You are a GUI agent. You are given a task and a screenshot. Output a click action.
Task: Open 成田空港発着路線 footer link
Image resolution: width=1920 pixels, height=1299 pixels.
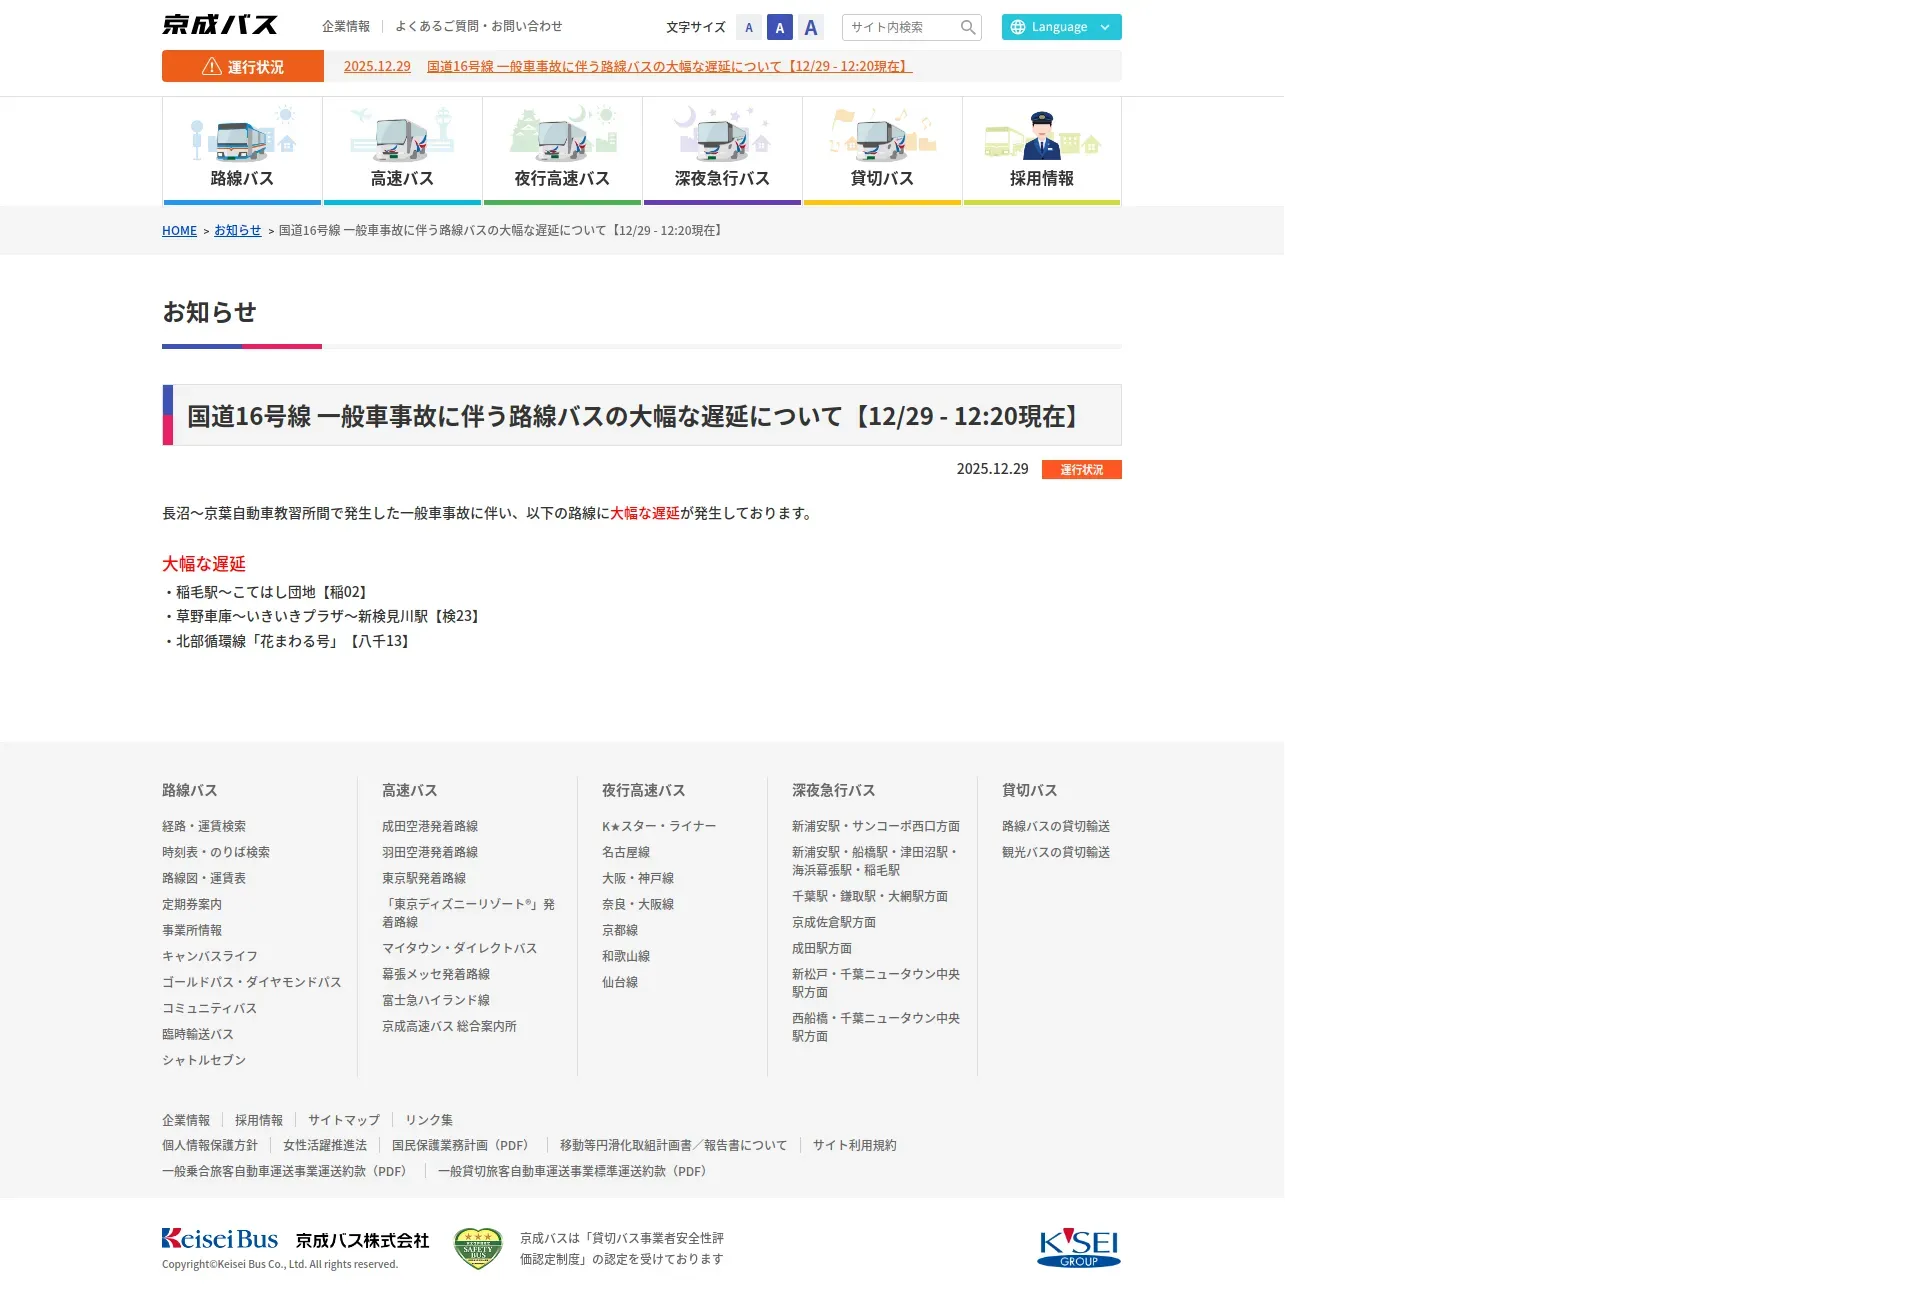(x=430, y=826)
